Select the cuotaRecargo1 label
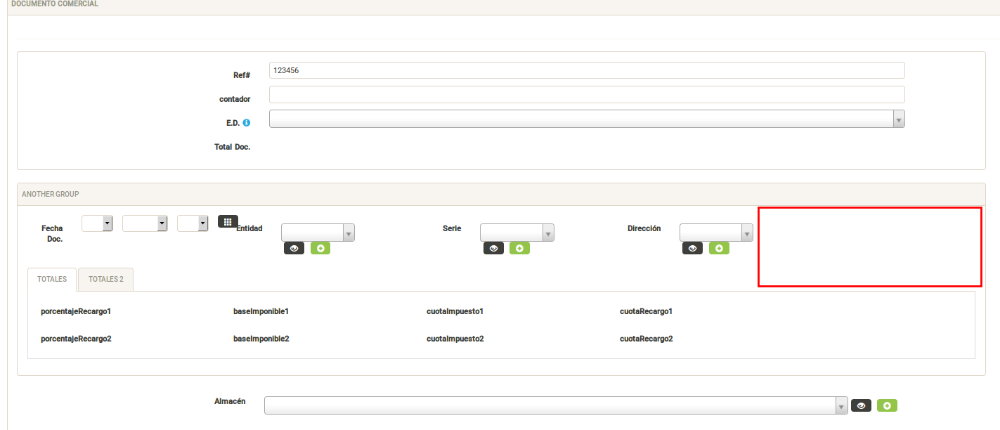 646,311
